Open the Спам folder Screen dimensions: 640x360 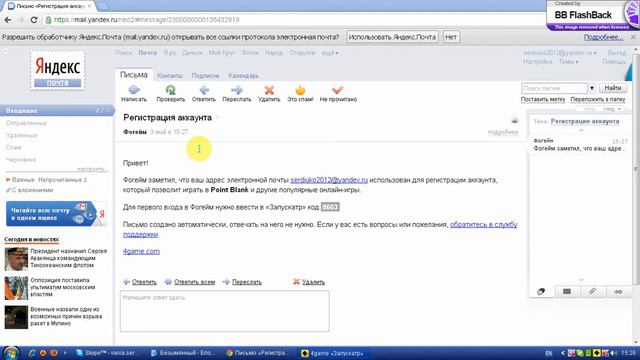coord(13,147)
